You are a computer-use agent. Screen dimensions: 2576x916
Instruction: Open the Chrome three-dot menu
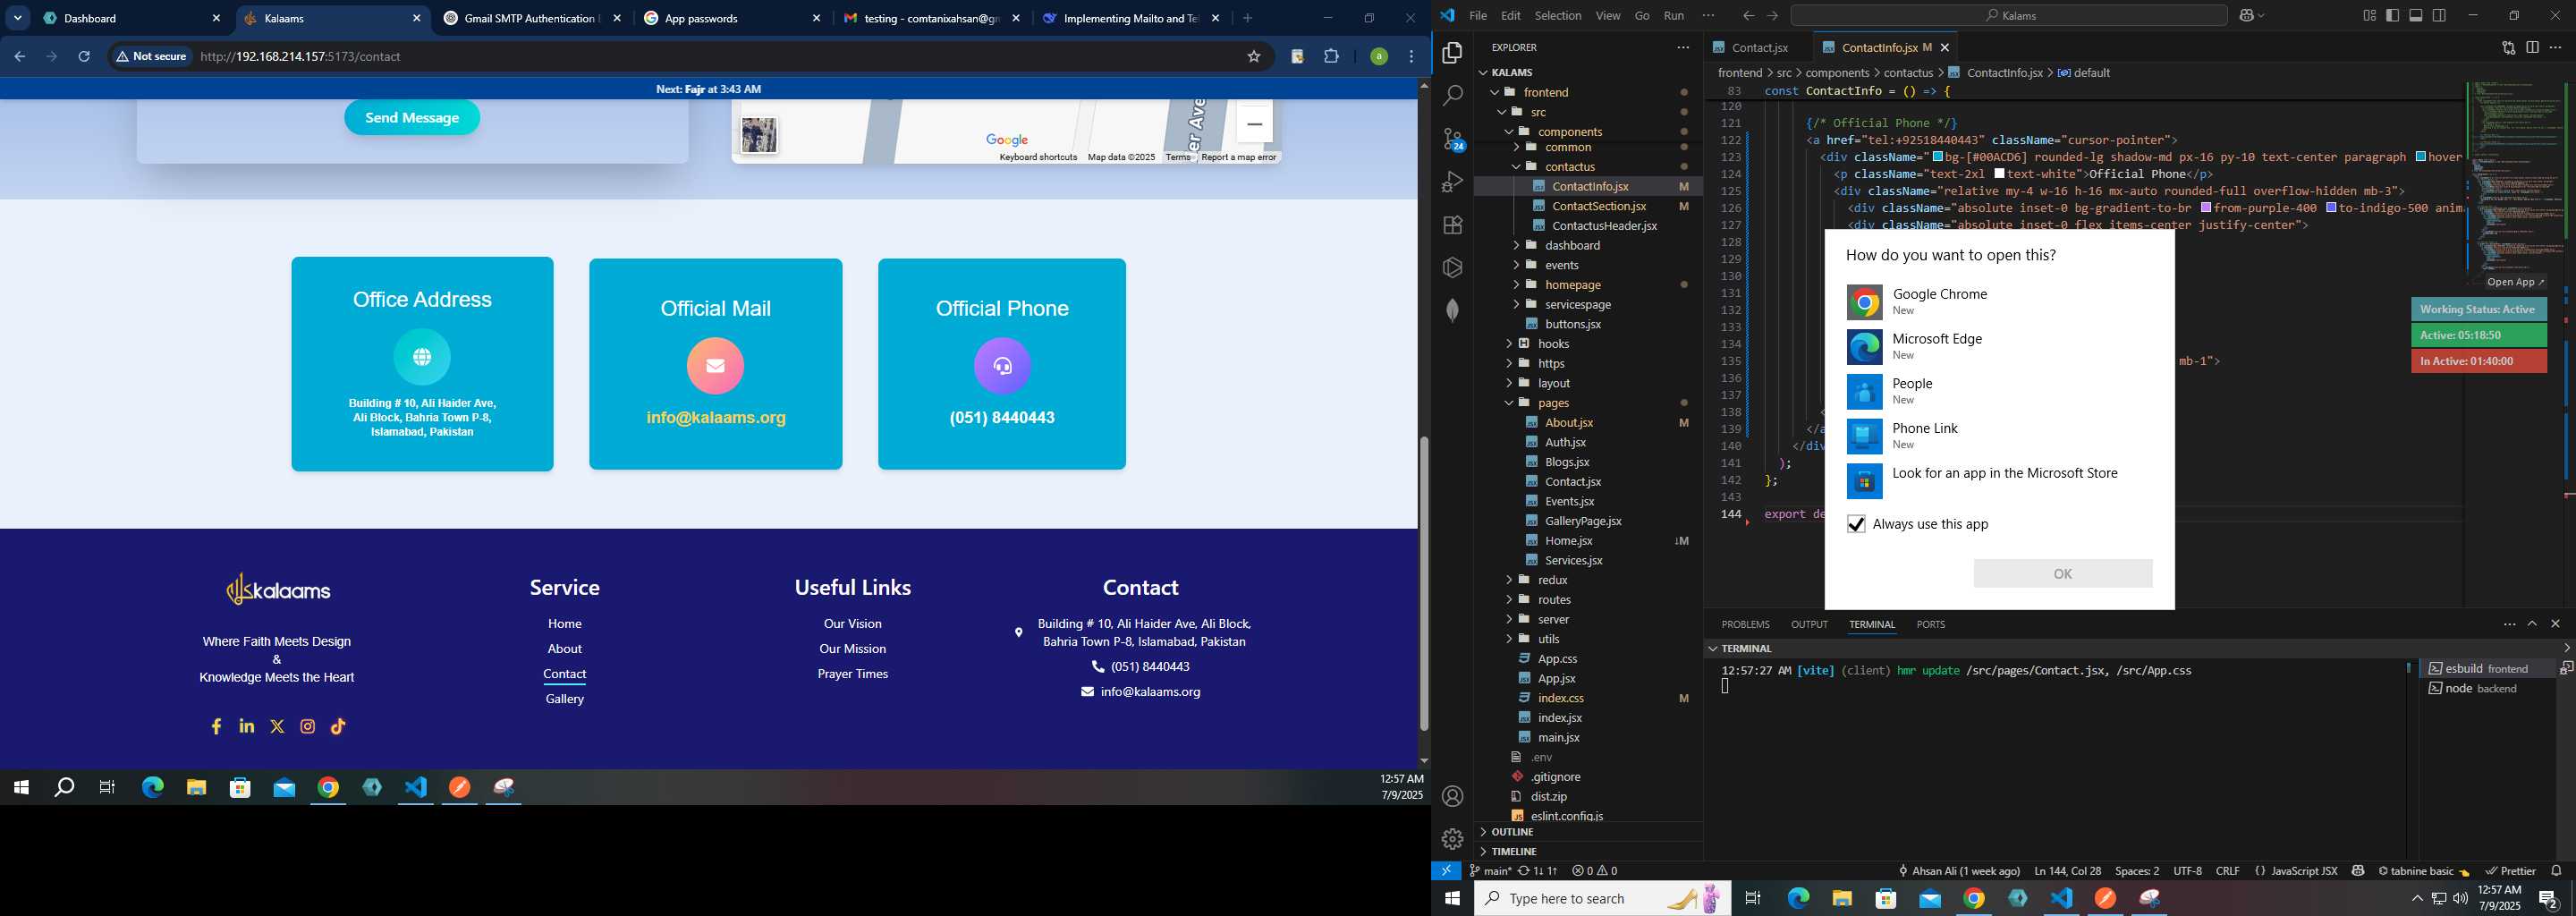pos(1411,57)
